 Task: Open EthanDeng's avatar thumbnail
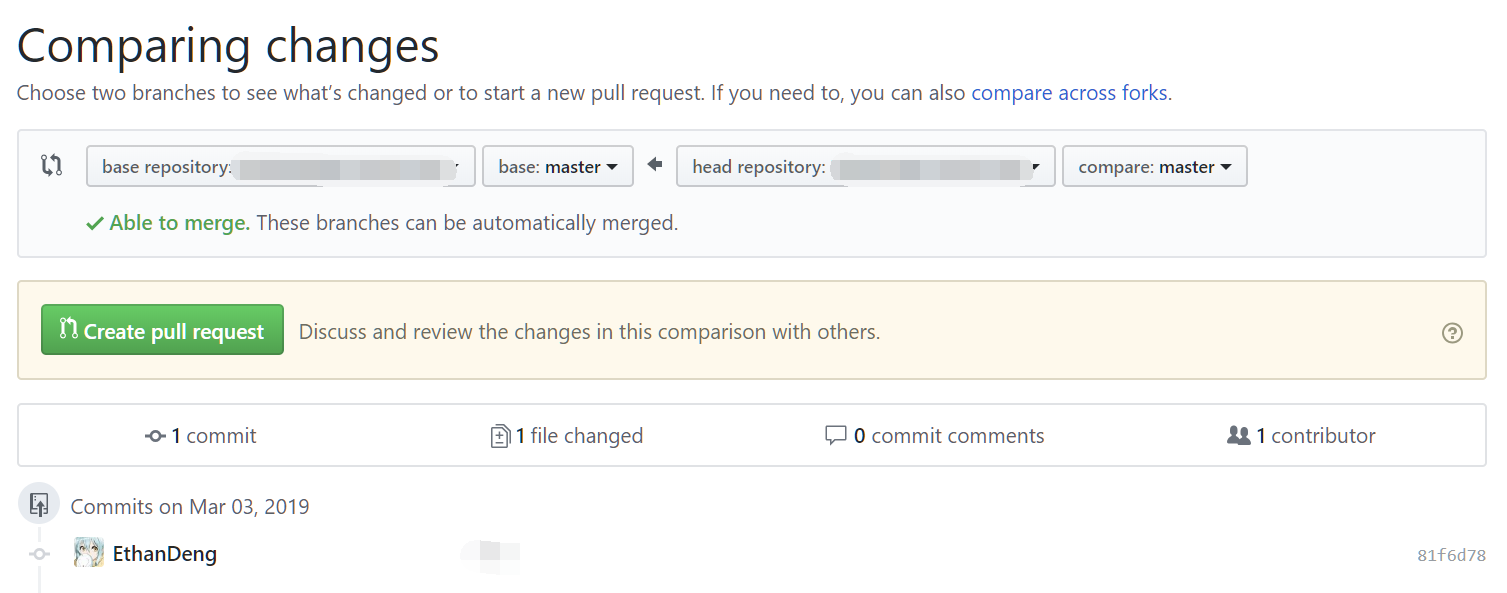pyautogui.click(x=89, y=553)
